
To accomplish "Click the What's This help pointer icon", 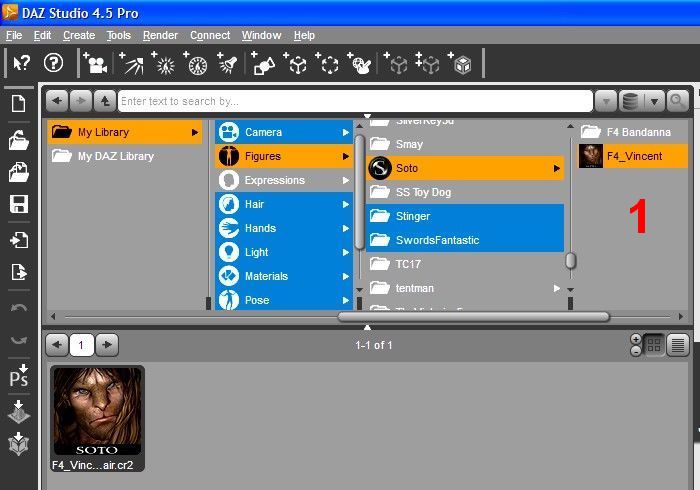I will point(21,63).
